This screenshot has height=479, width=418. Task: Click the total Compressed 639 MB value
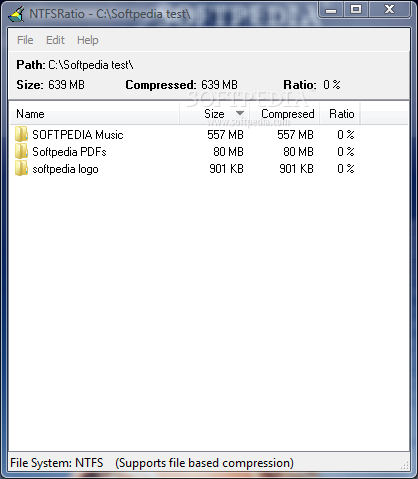coord(219,85)
